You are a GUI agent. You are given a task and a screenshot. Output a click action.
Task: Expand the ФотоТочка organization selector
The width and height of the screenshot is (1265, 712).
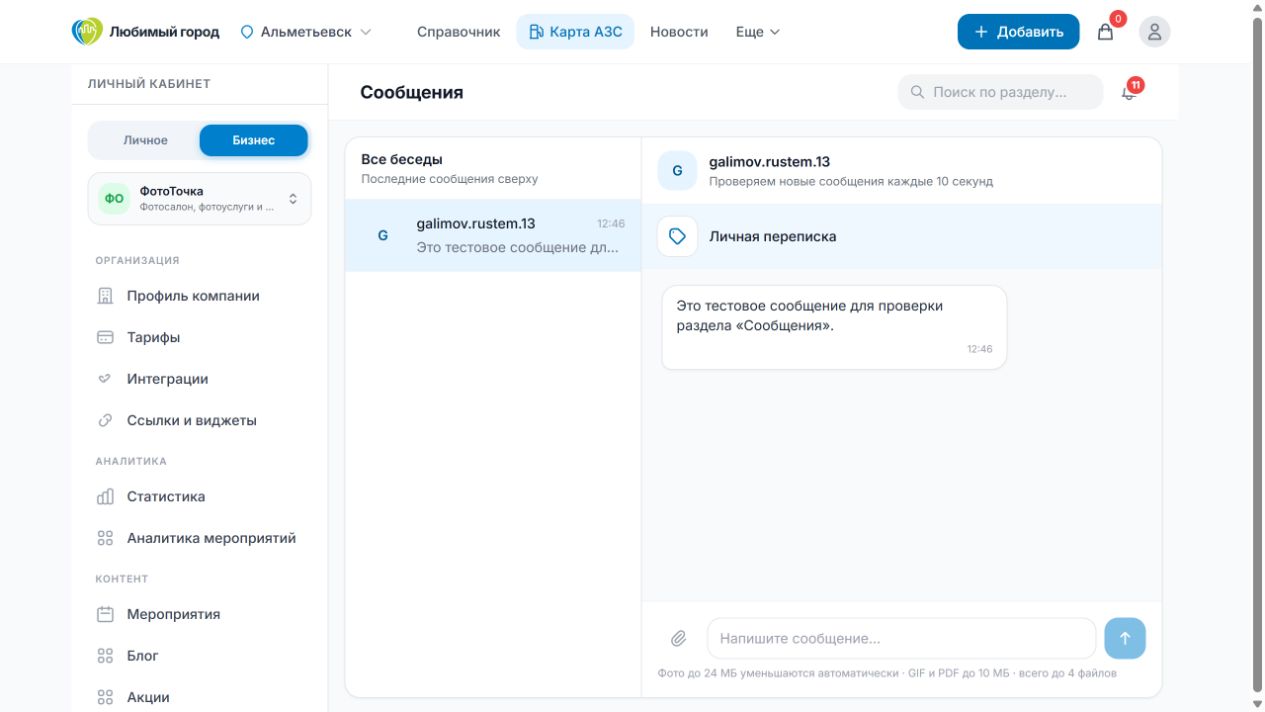pyautogui.click(x=200, y=198)
